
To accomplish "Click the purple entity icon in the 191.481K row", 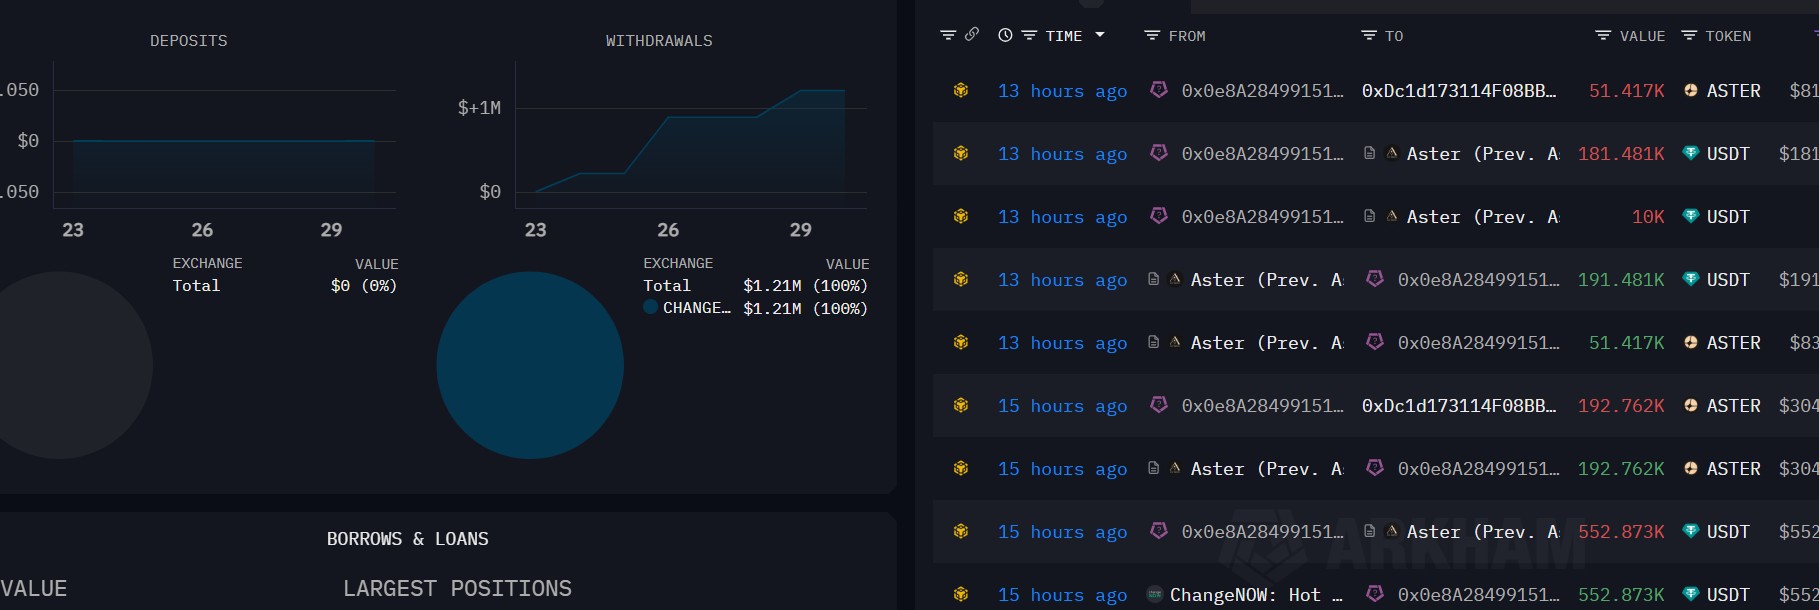I will point(1375,278).
